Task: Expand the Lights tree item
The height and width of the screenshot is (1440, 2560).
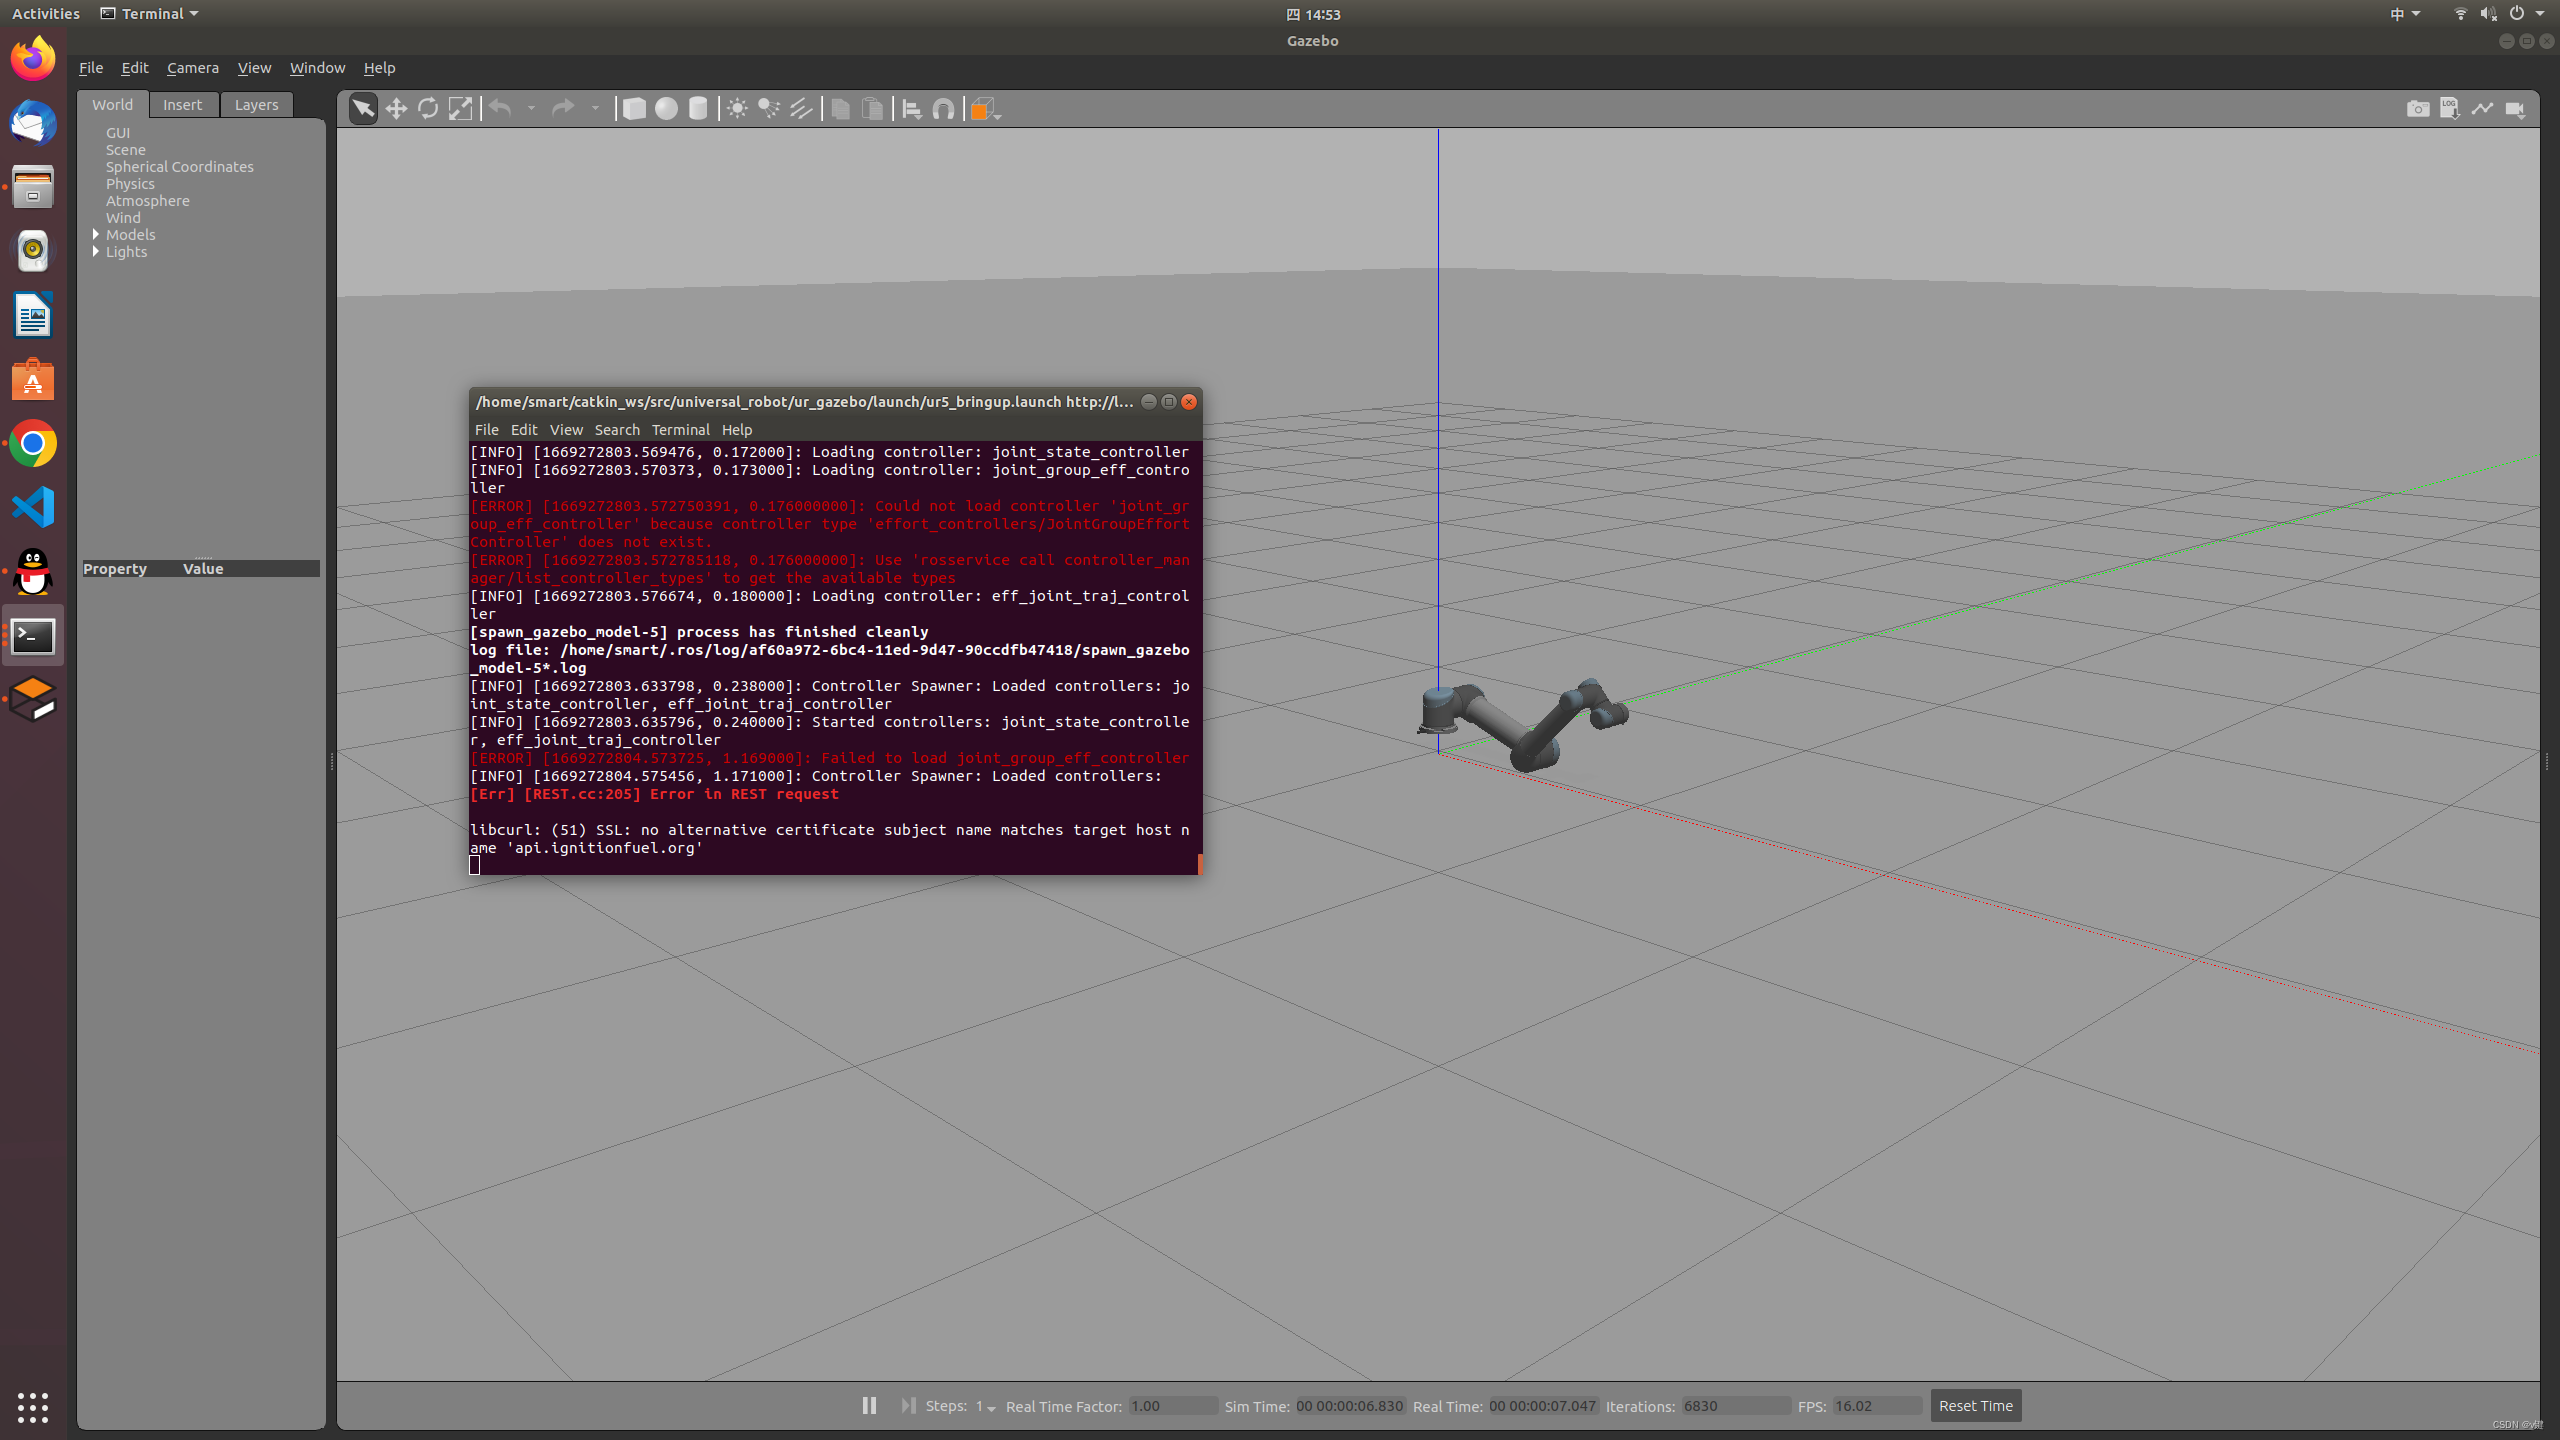Action: pyautogui.click(x=96, y=251)
